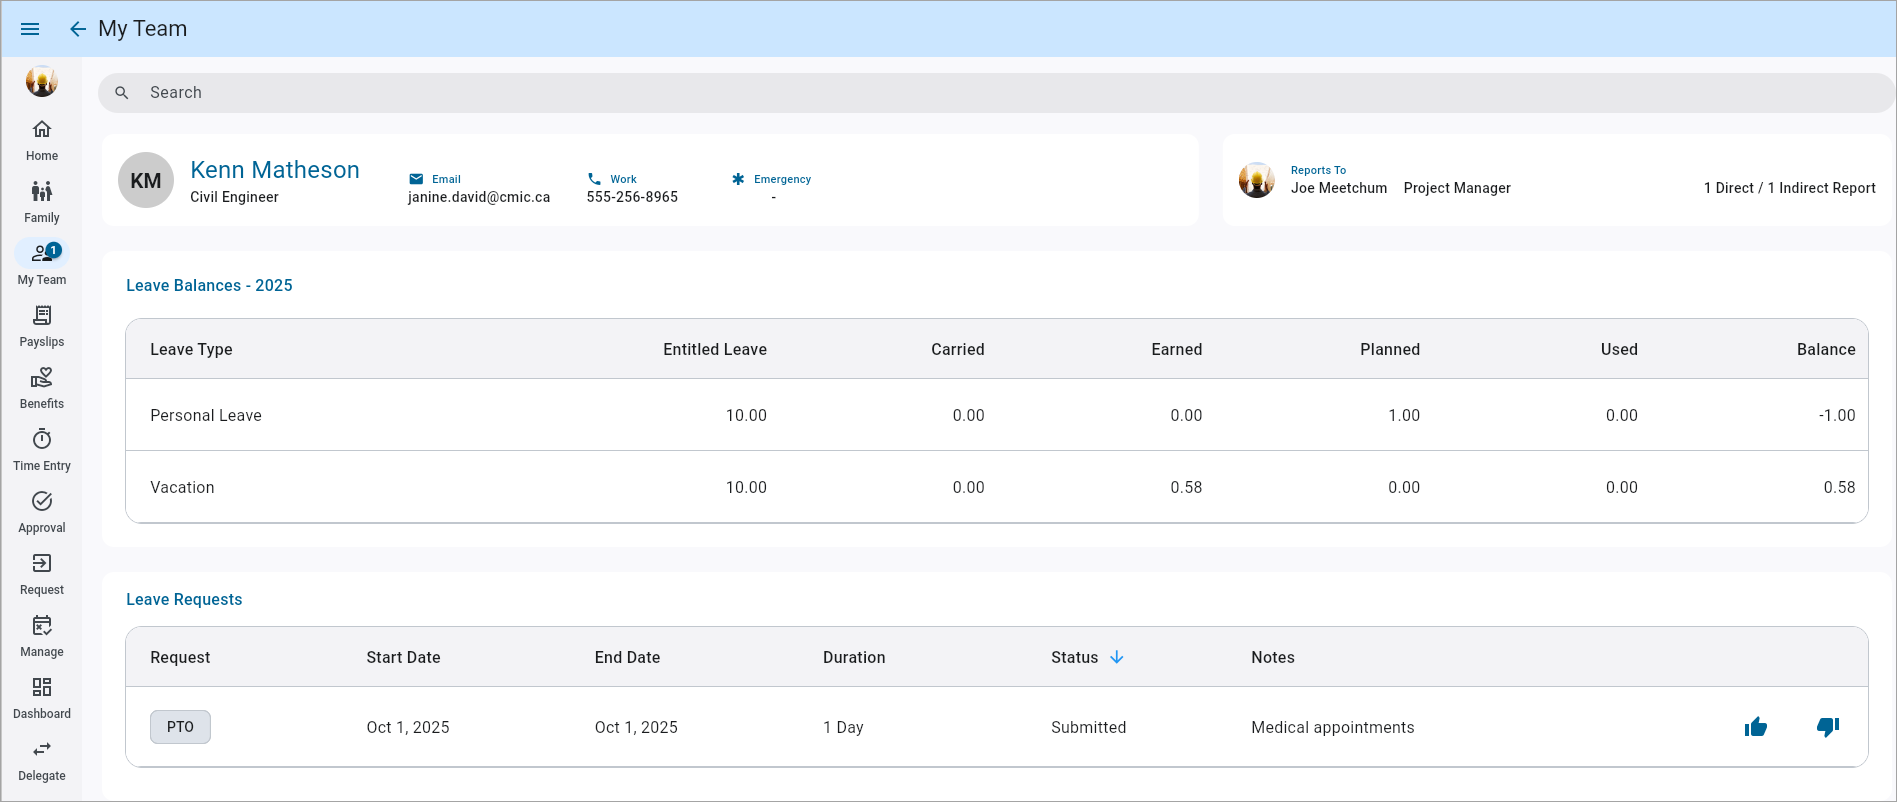Open the hamburger navigation menu
The width and height of the screenshot is (1897, 802).
[x=30, y=29]
